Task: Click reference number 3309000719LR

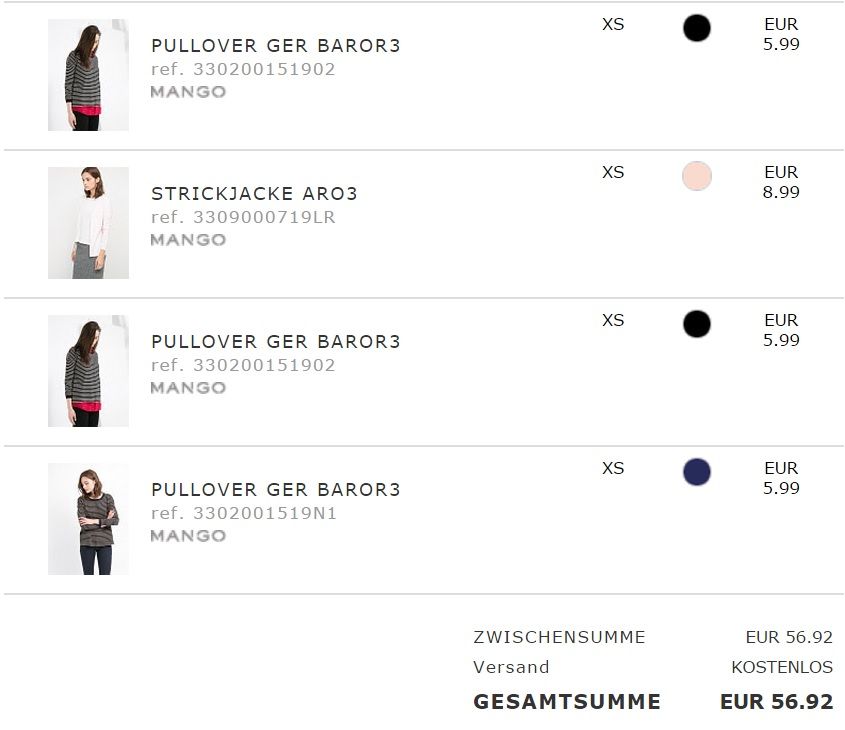Action: click(243, 217)
